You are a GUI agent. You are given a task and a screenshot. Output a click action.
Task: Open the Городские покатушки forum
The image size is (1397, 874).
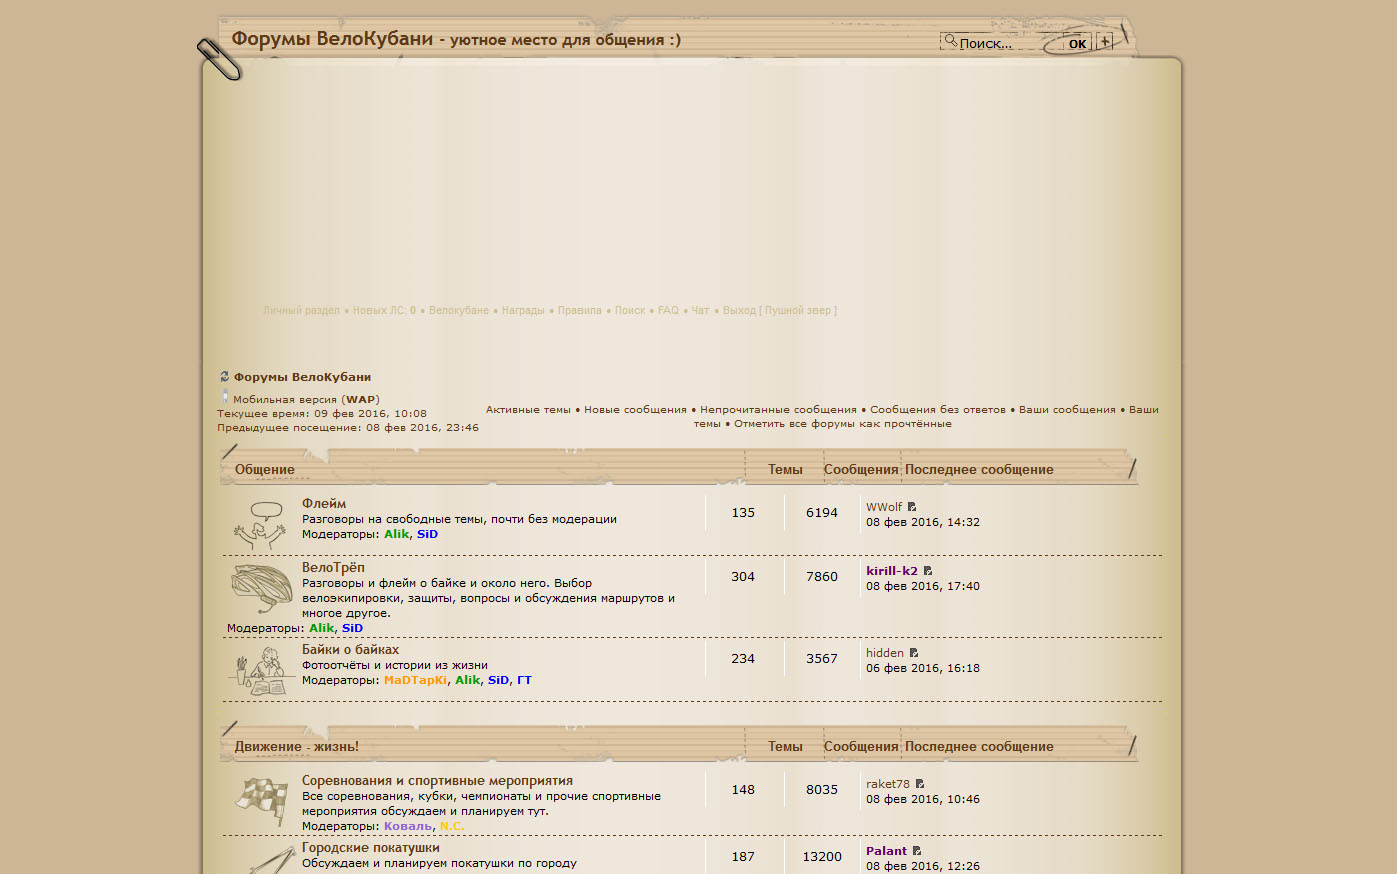(370, 848)
